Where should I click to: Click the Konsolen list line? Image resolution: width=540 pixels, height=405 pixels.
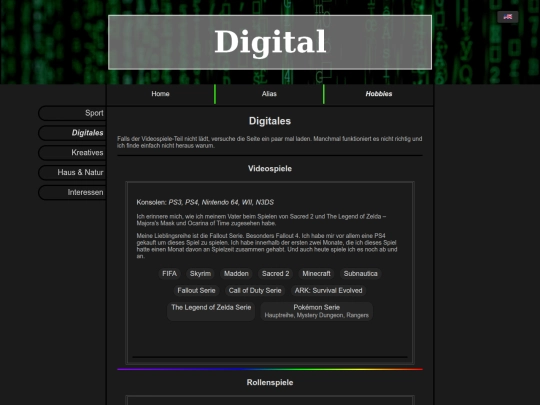click(x=205, y=202)
